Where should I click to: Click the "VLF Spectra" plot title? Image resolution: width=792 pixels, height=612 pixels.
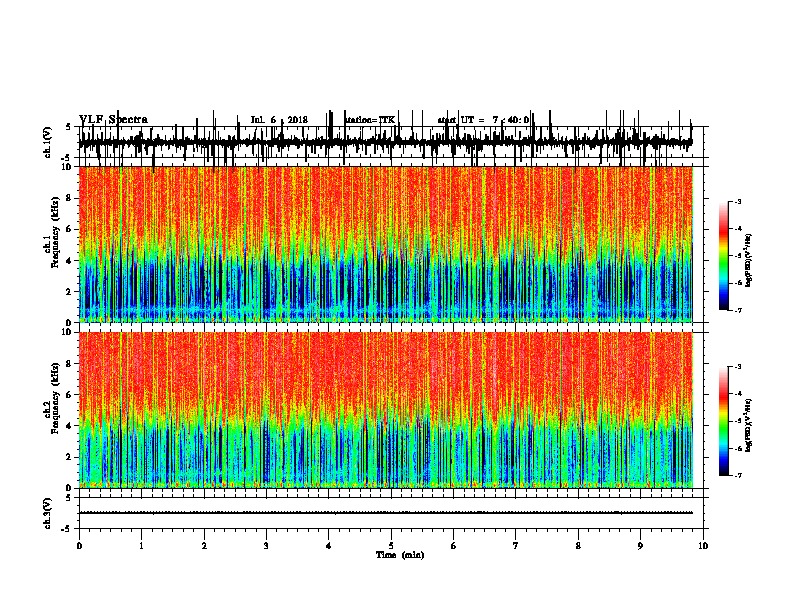point(113,120)
